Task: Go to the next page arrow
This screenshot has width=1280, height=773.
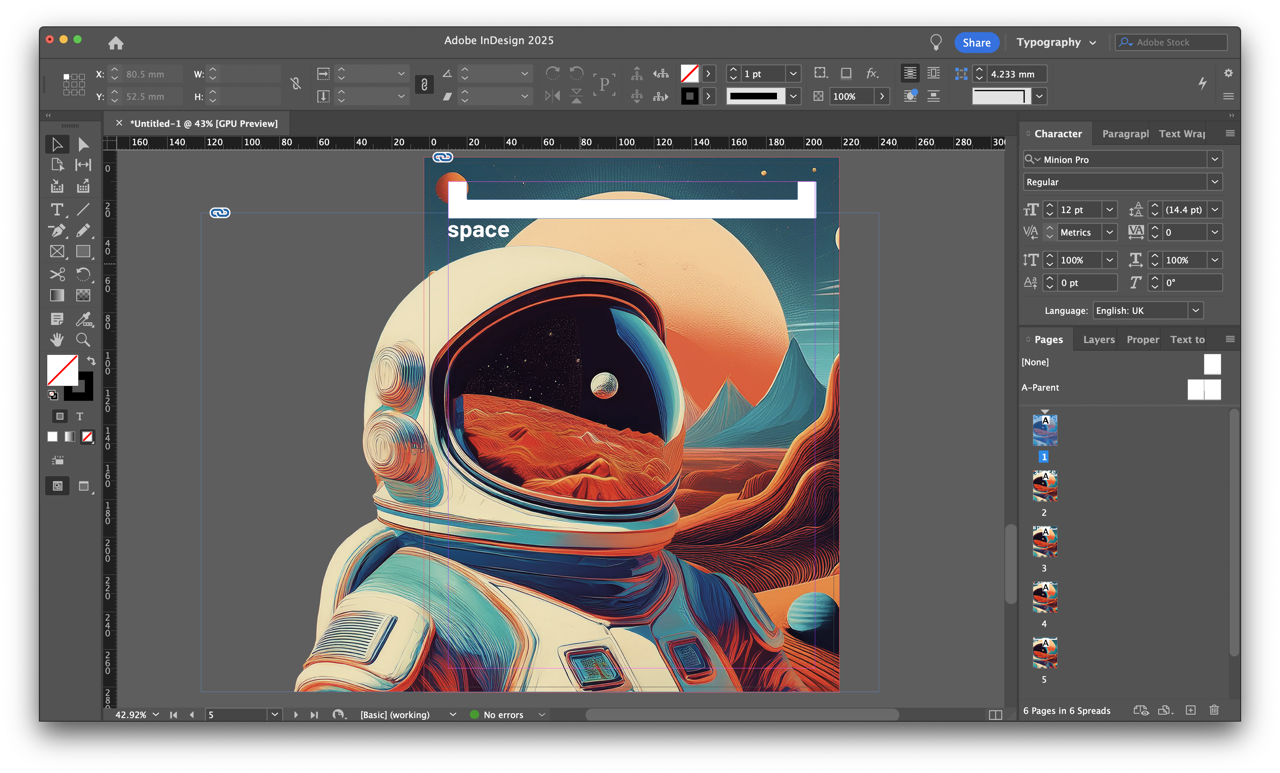Action: pyautogui.click(x=296, y=715)
